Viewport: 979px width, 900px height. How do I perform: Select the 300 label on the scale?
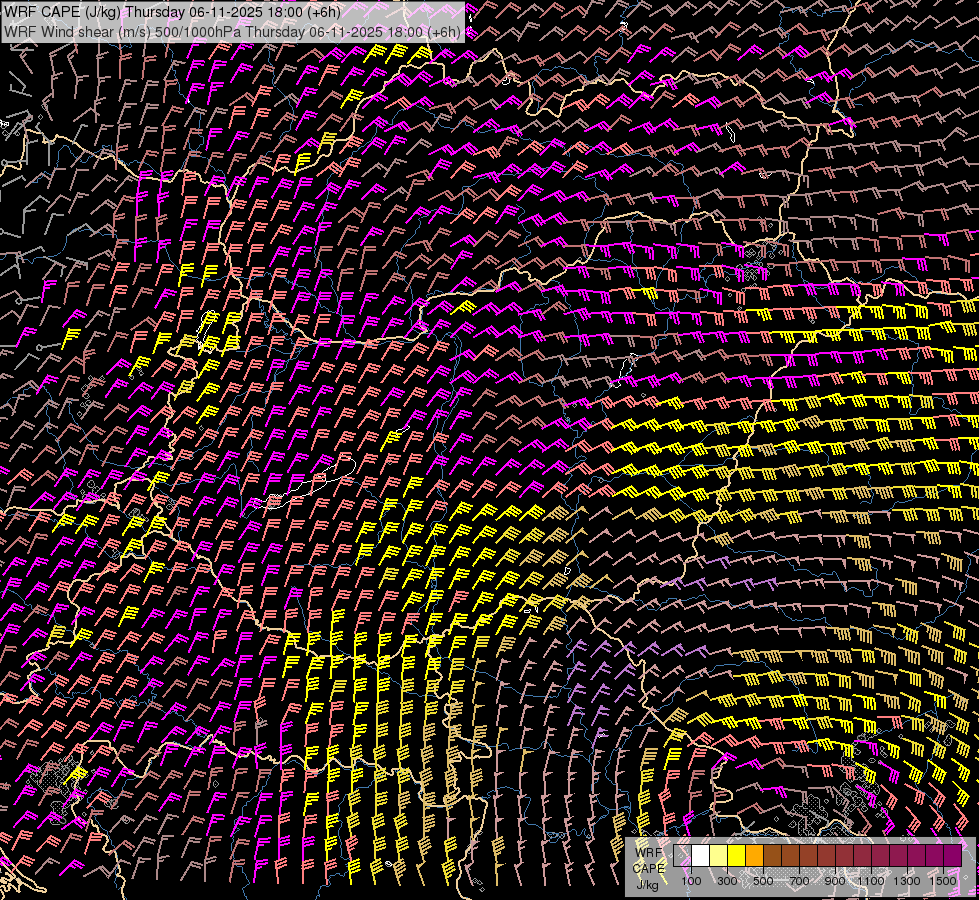(727, 881)
